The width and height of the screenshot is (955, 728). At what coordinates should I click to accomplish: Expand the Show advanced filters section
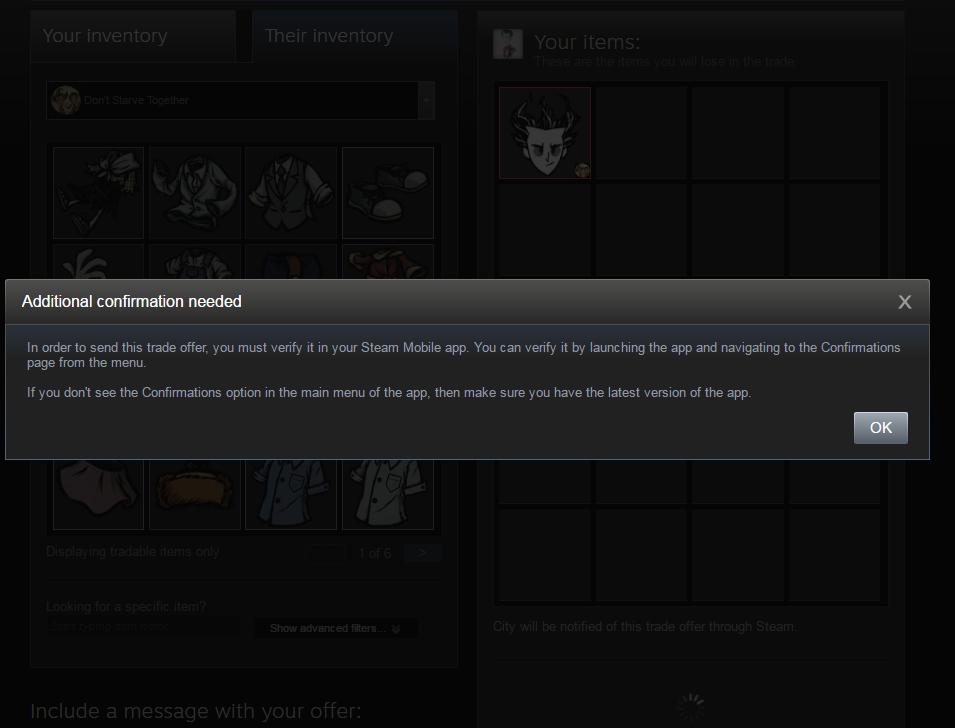pos(336,628)
